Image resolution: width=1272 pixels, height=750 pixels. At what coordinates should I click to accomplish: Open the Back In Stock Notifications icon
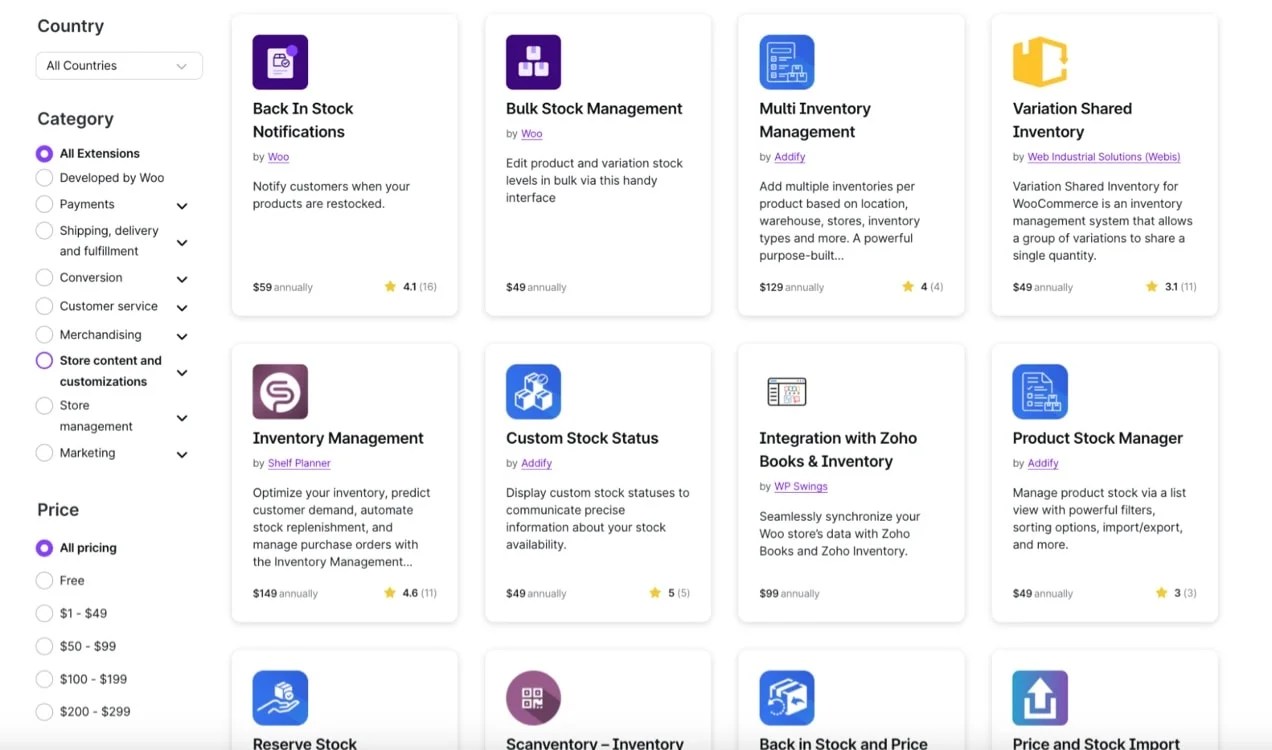click(x=280, y=62)
